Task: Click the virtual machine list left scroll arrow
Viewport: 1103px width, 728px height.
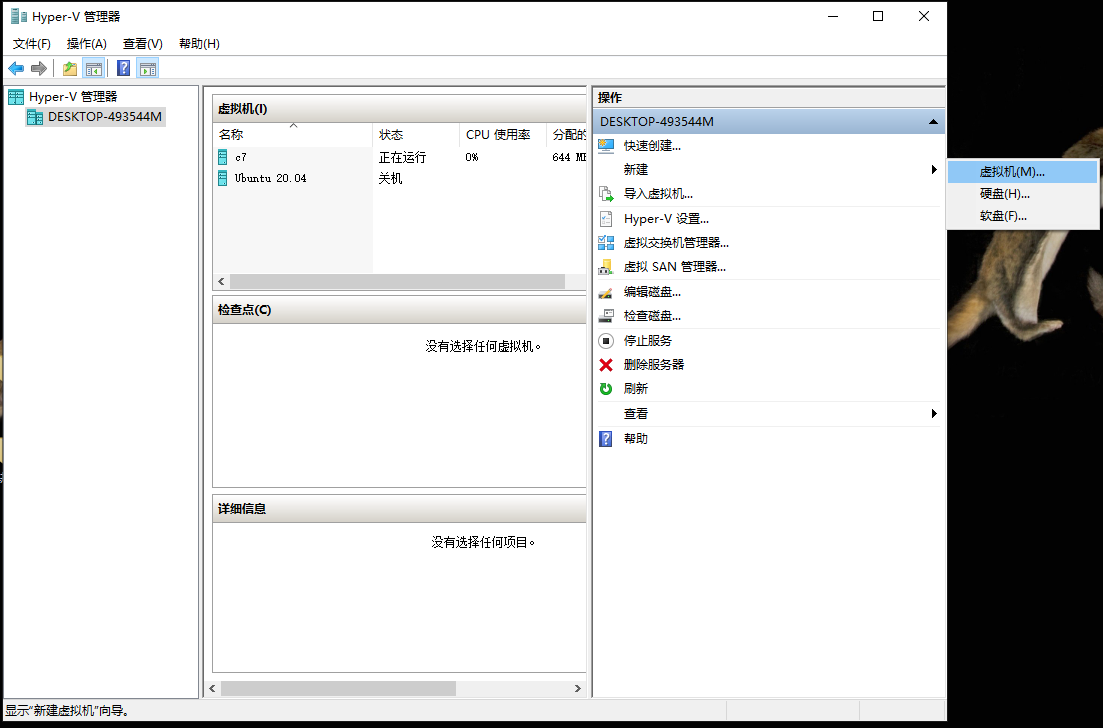Action: 222,281
